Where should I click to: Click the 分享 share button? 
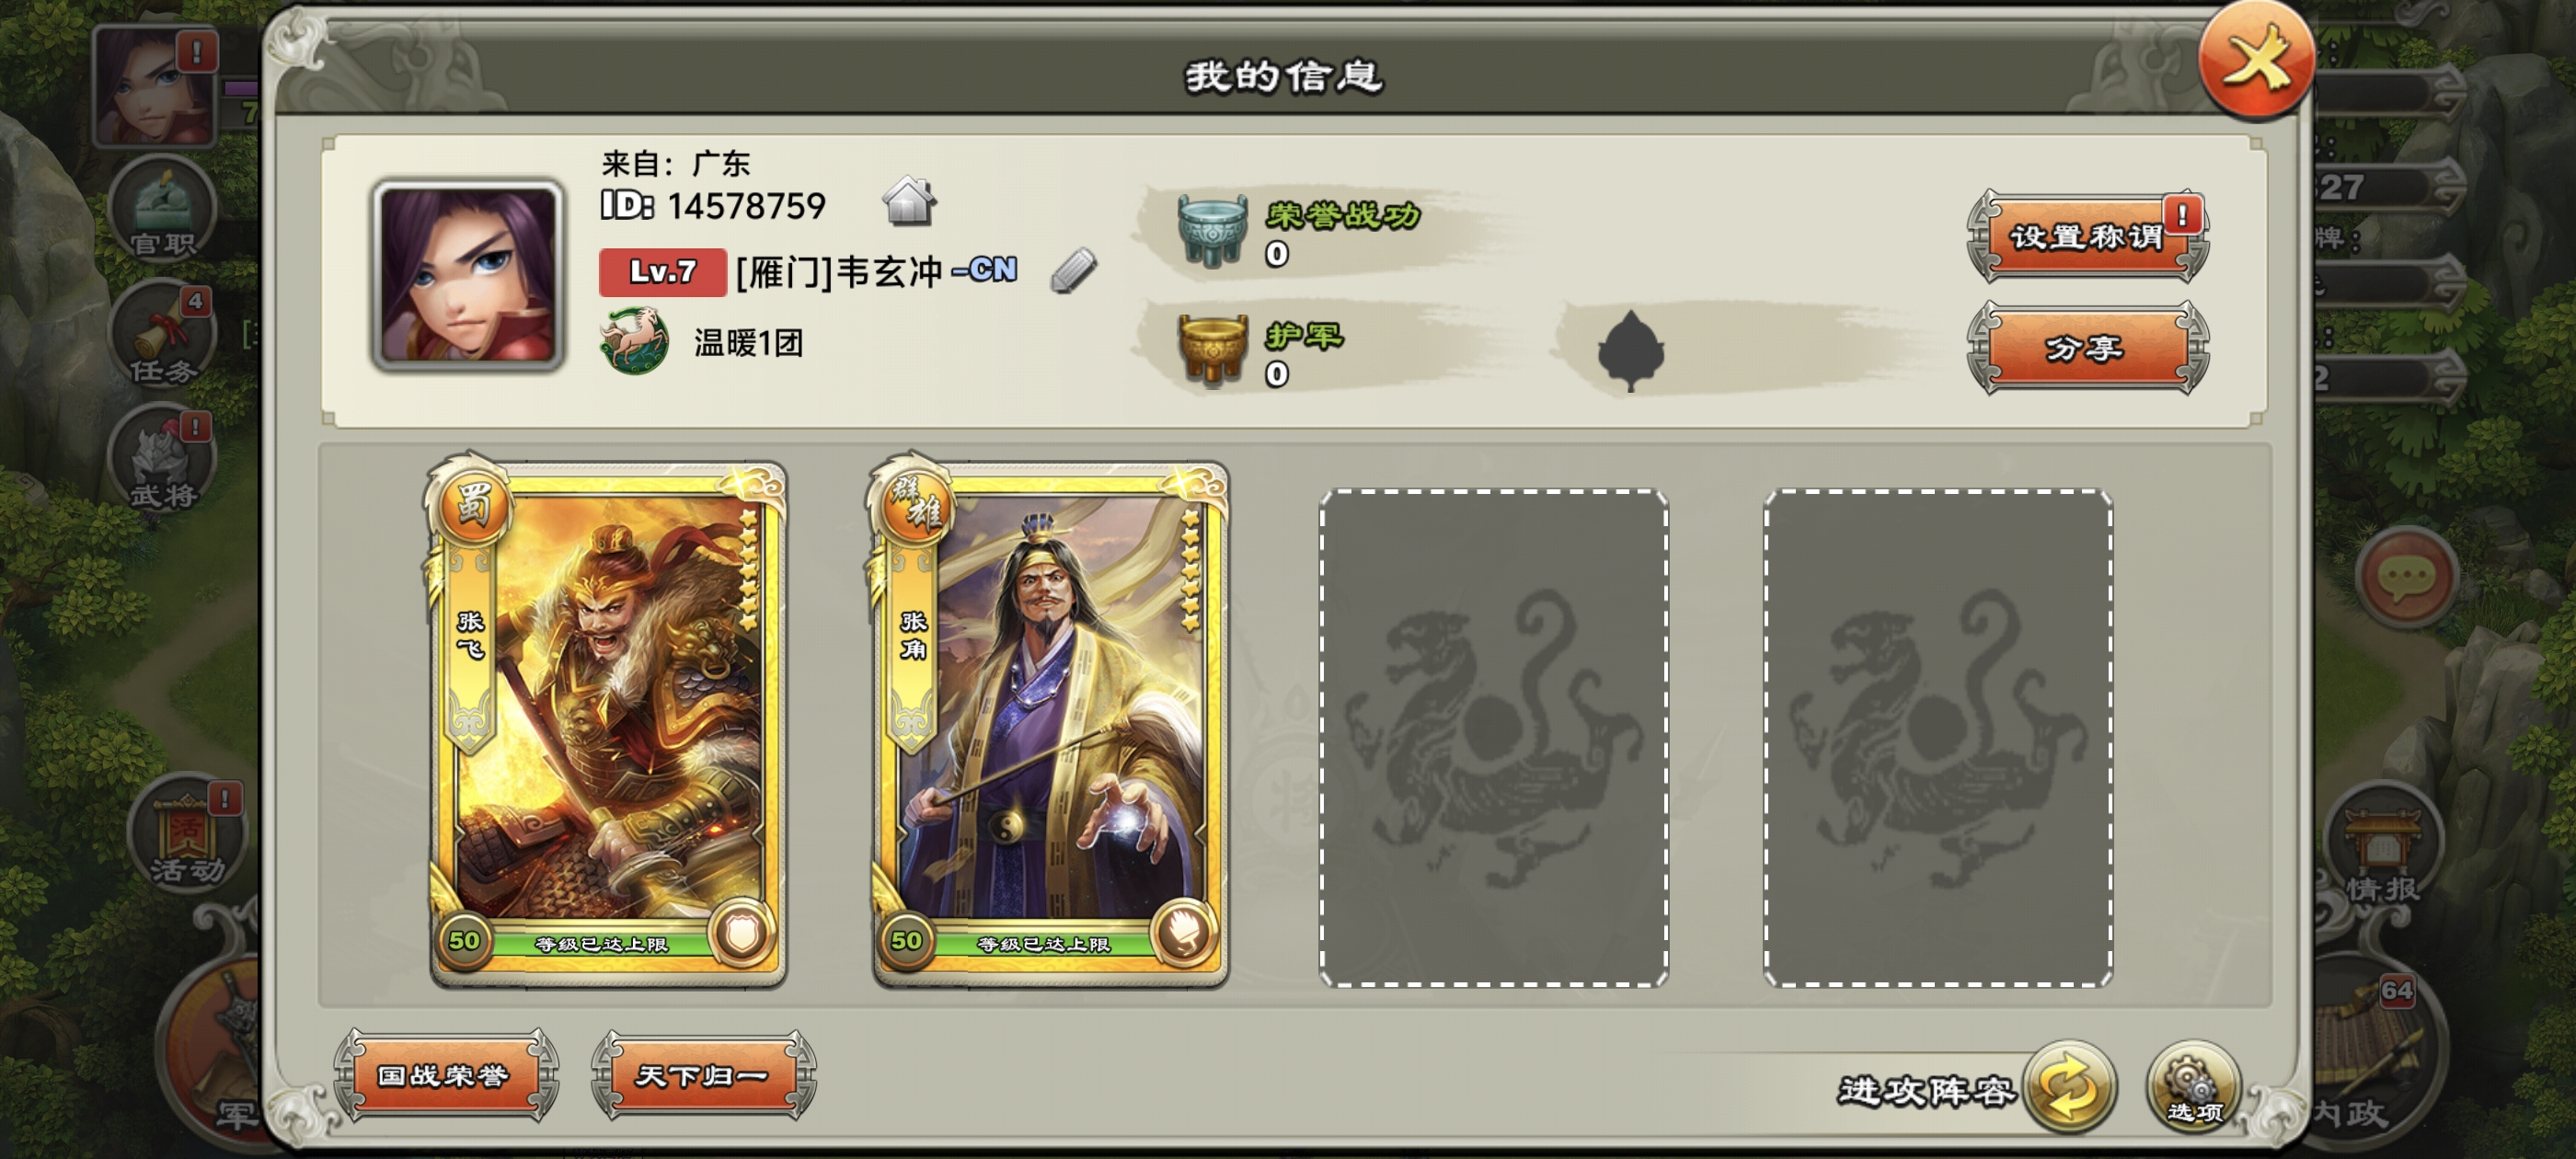coord(2087,348)
